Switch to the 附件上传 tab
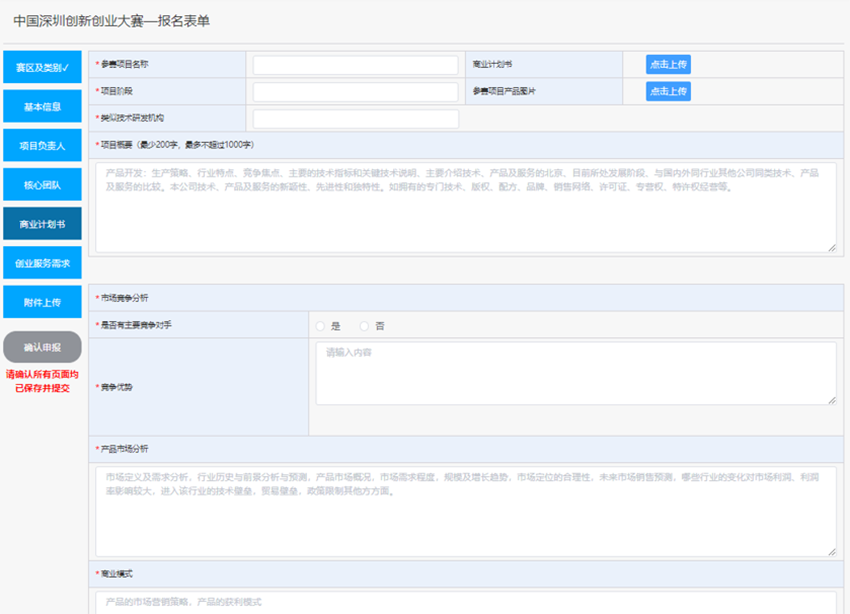This screenshot has height=614, width=850. pos(42,302)
